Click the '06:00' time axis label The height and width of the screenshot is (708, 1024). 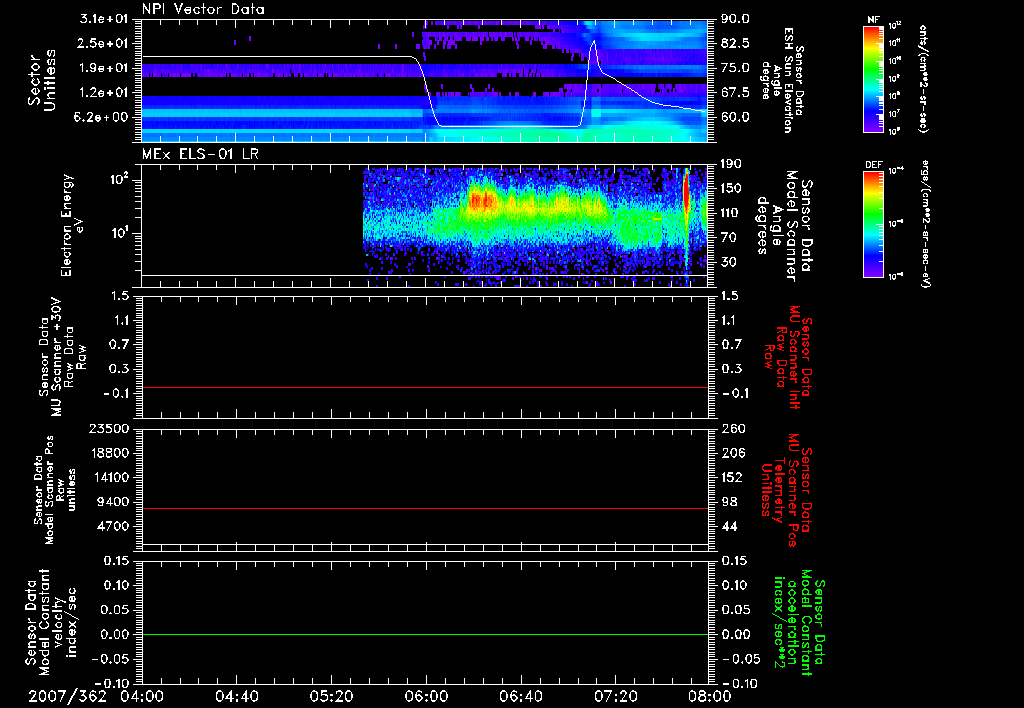click(x=426, y=696)
